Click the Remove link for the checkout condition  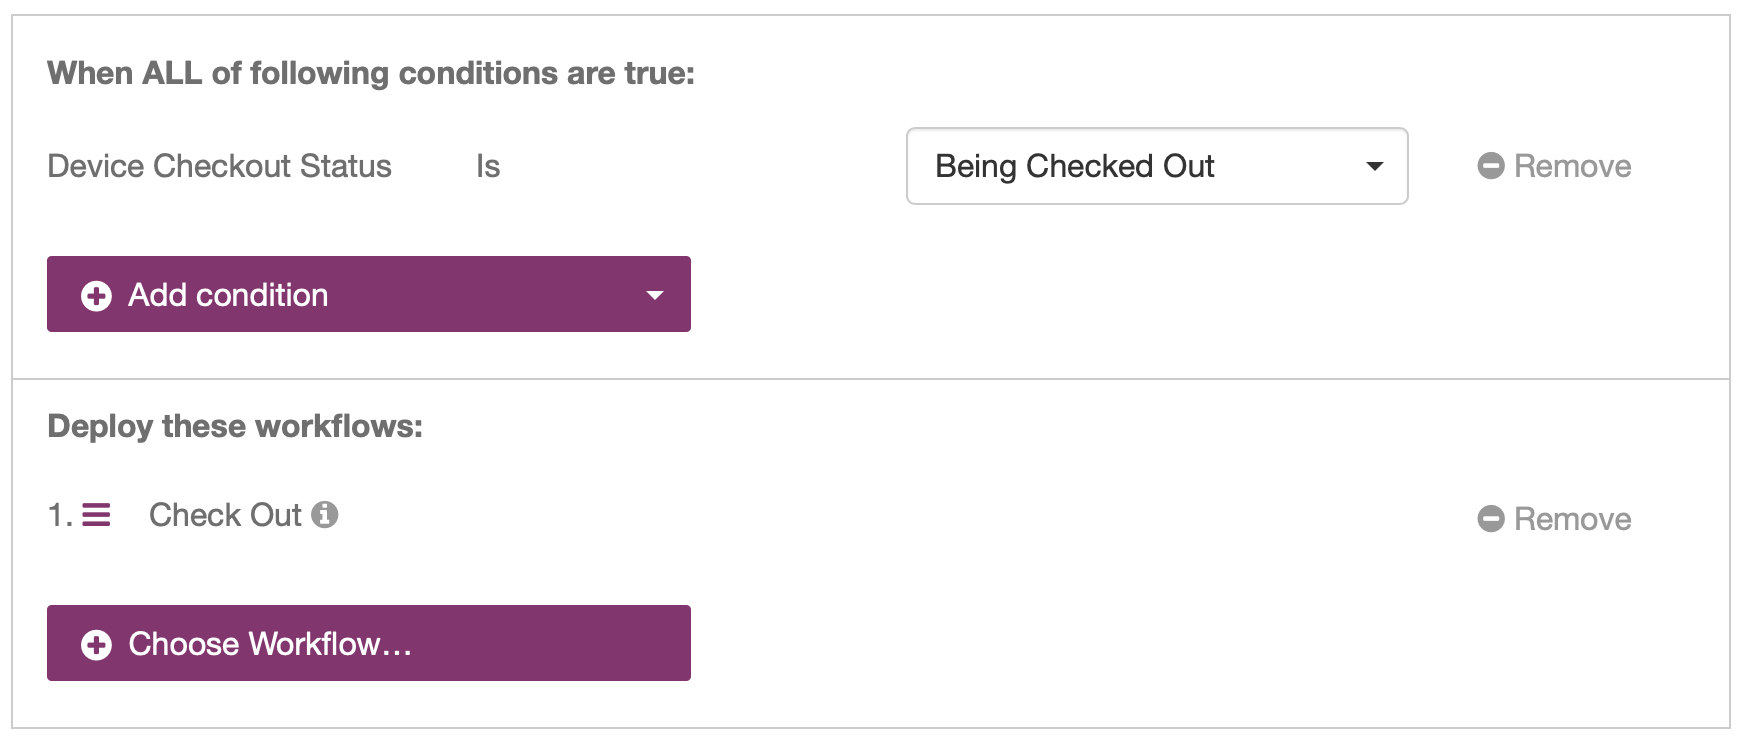coord(1572,166)
